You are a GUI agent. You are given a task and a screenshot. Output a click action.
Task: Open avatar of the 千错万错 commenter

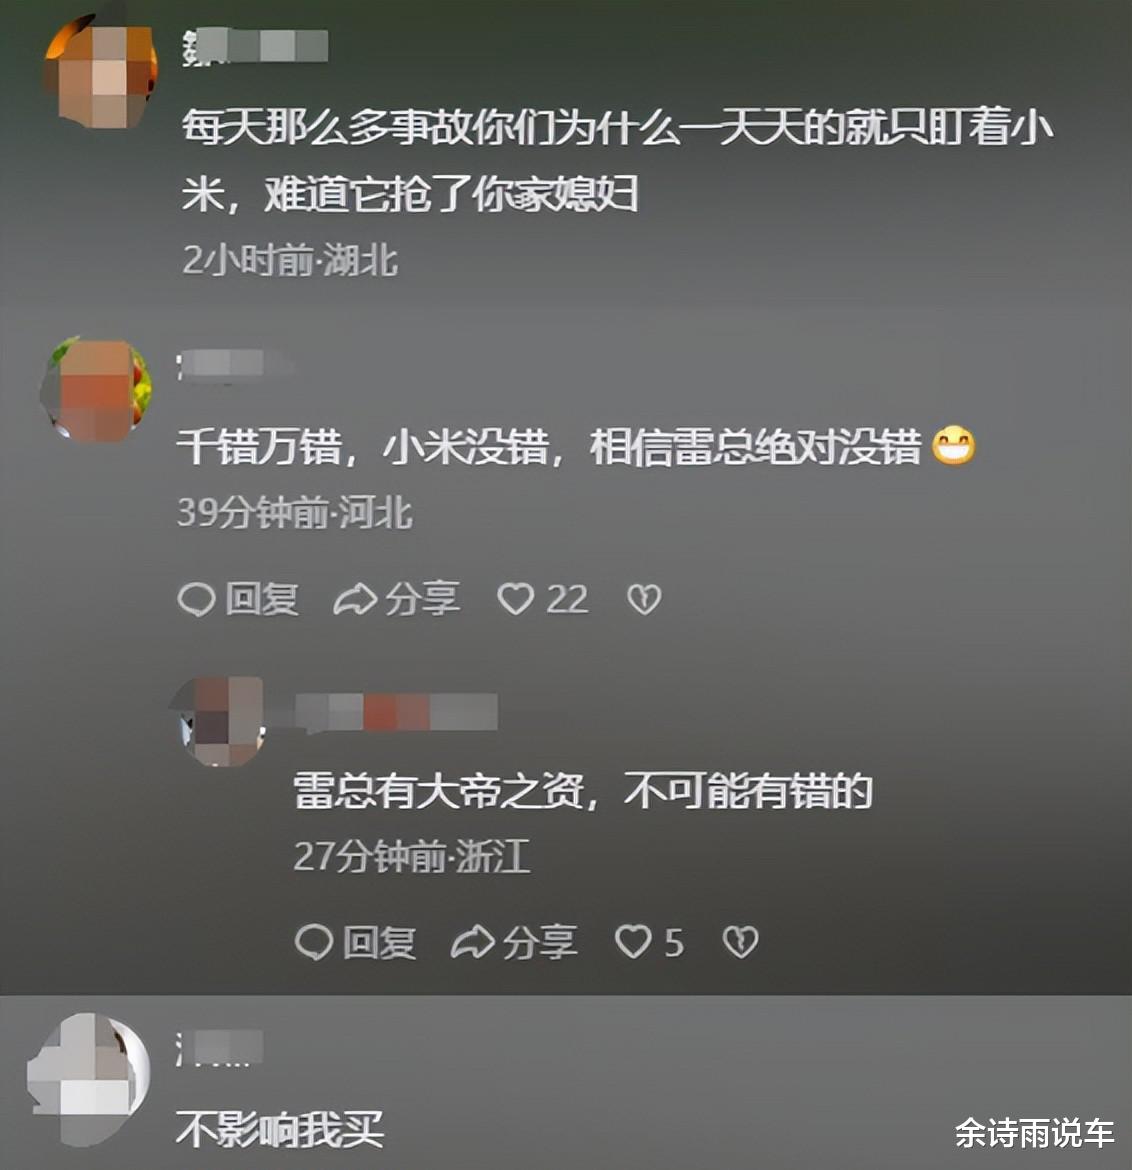coord(96,390)
